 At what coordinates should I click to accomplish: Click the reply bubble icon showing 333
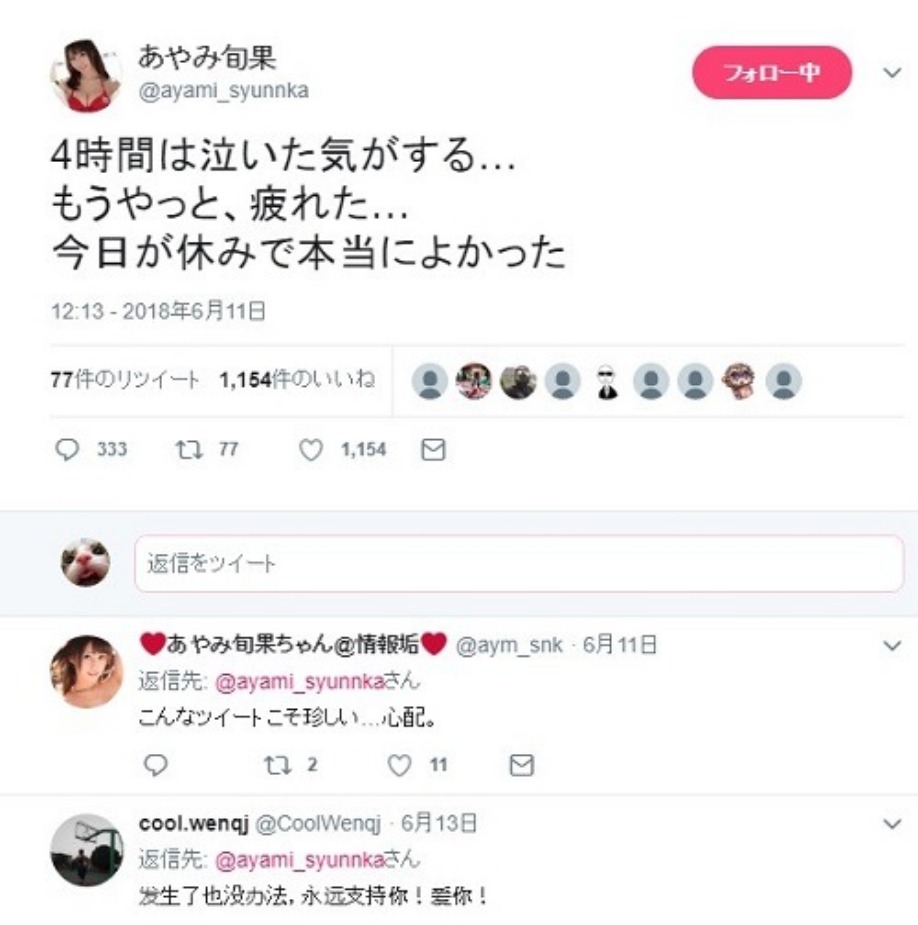coord(67,450)
